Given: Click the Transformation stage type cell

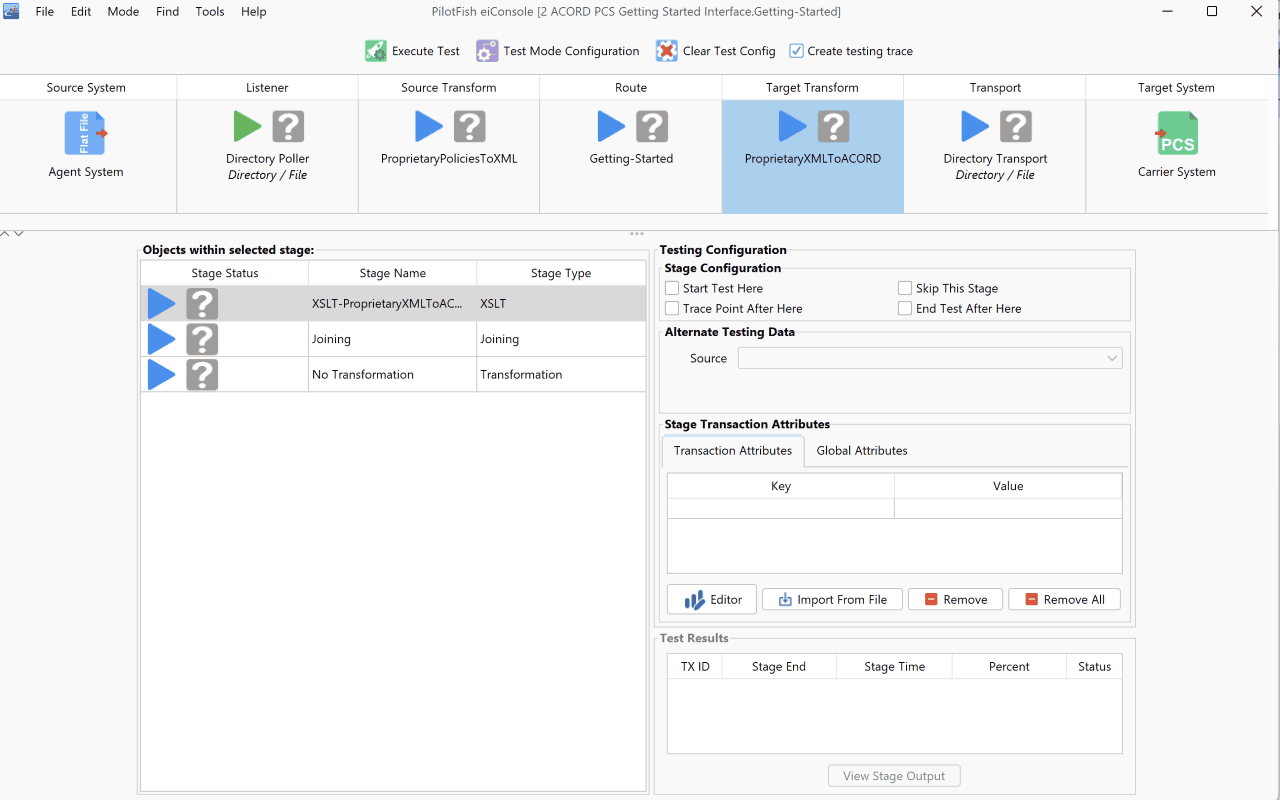Looking at the screenshot, I should point(561,375).
